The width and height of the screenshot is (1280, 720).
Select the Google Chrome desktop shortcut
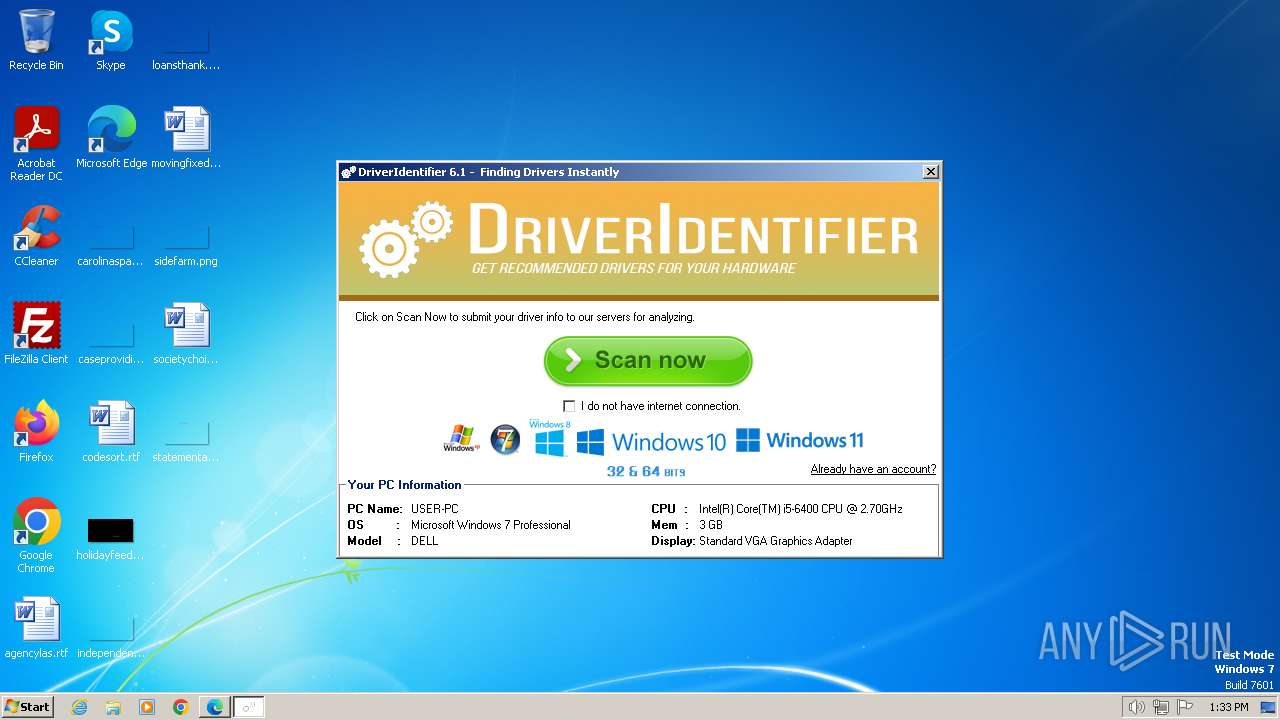36,536
